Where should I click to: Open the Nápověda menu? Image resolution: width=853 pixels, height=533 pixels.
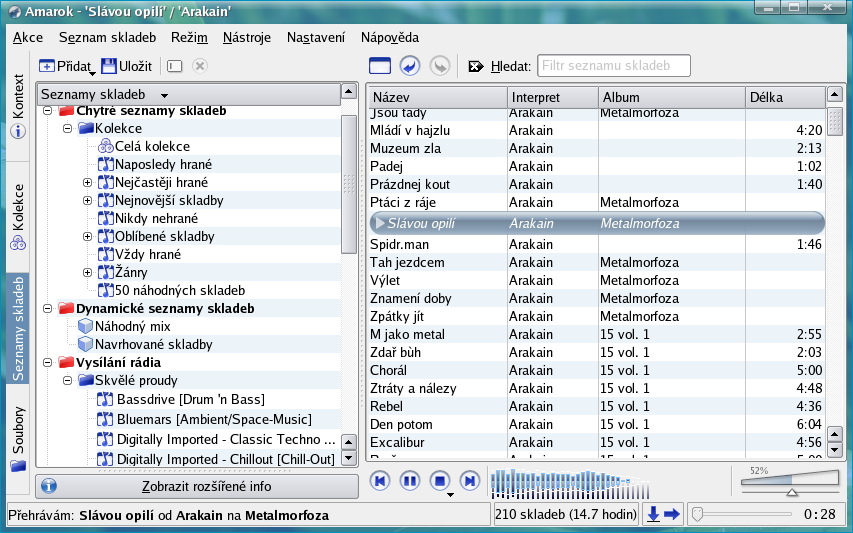(390, 38)
